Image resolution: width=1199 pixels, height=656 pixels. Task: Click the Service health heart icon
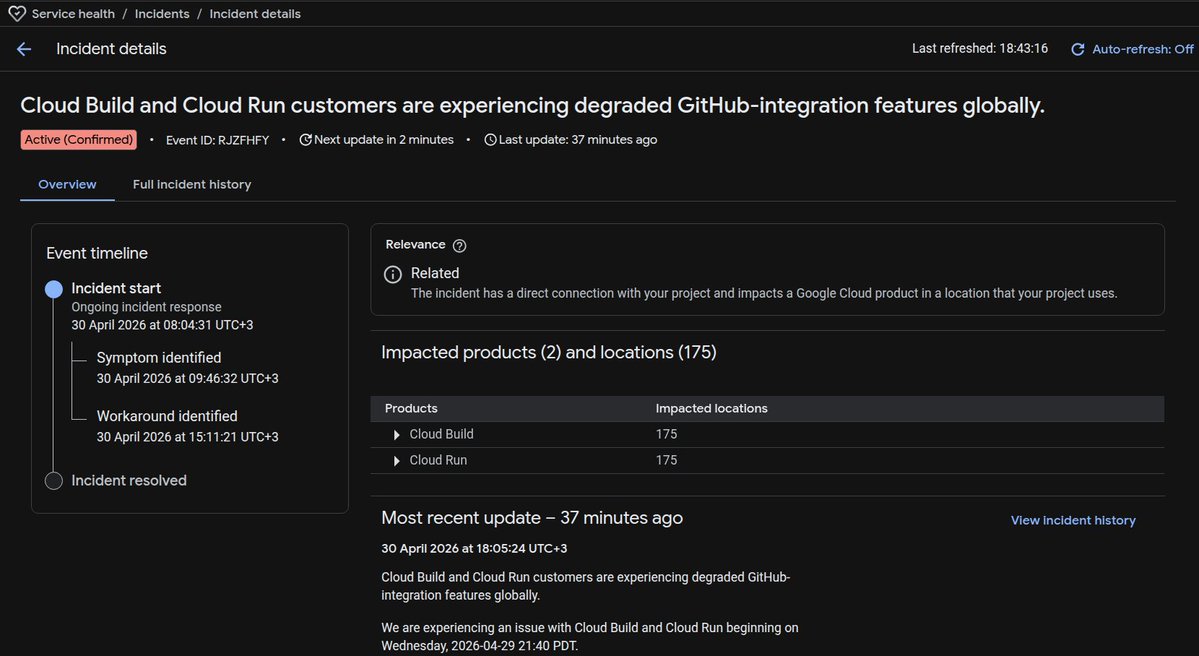[17, 14]
